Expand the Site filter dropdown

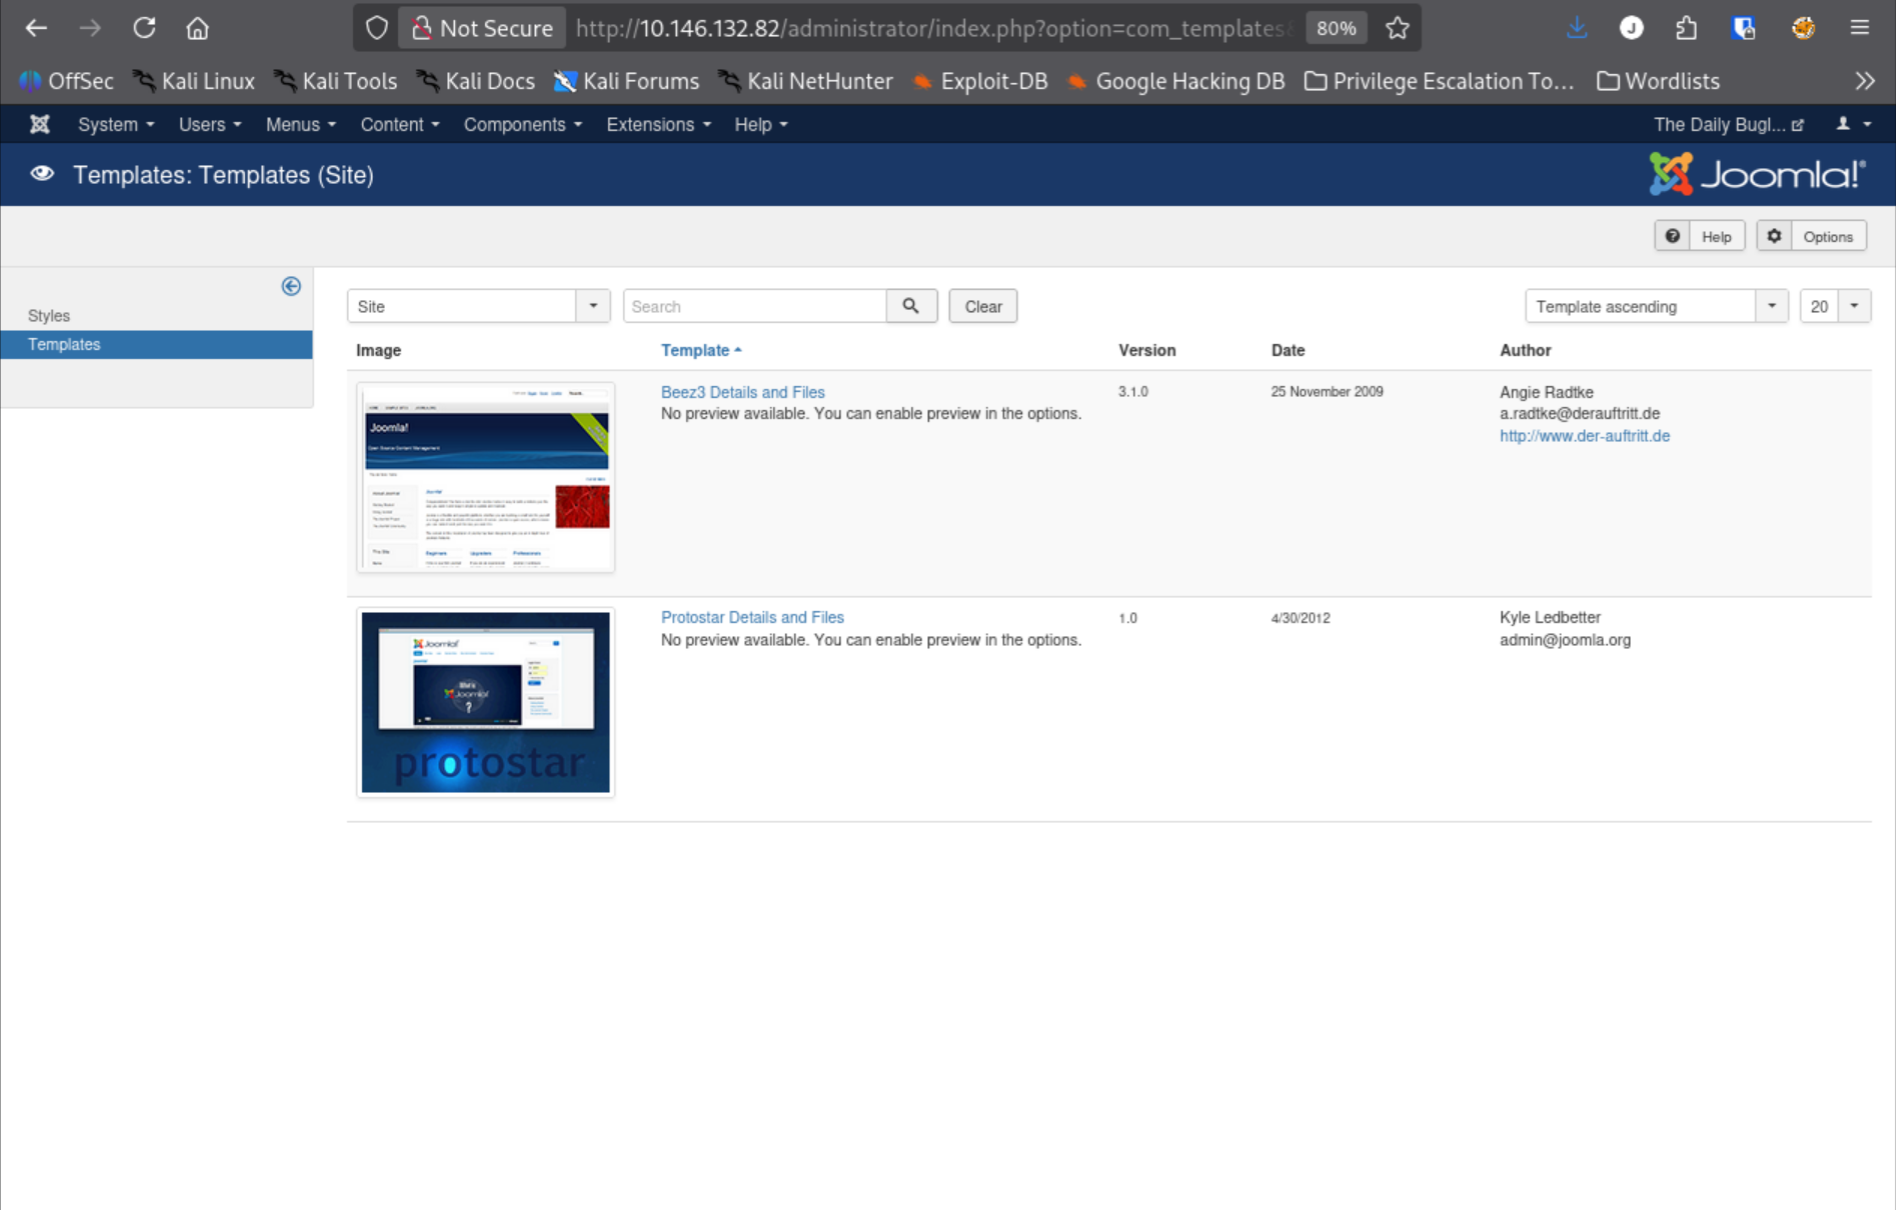pos(478,306)
